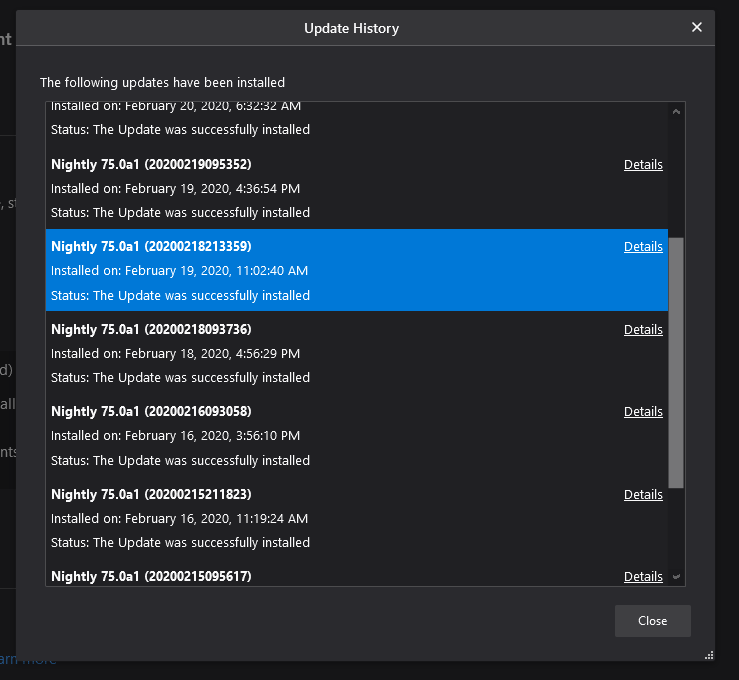Click the scroll up arrow of the updates list
Viewport: 739px width, 680px height.
pyautogui.click(x=676, y=112)
